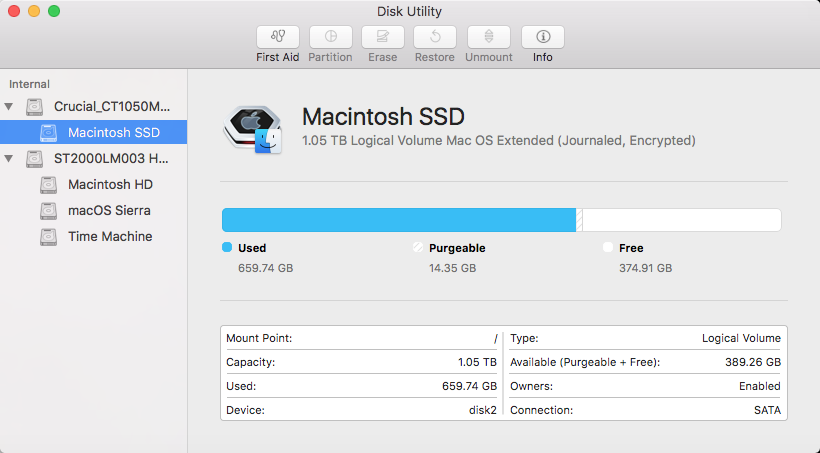Click the Internal sidebar section header
Screen dimensions: 820x453
29,84
